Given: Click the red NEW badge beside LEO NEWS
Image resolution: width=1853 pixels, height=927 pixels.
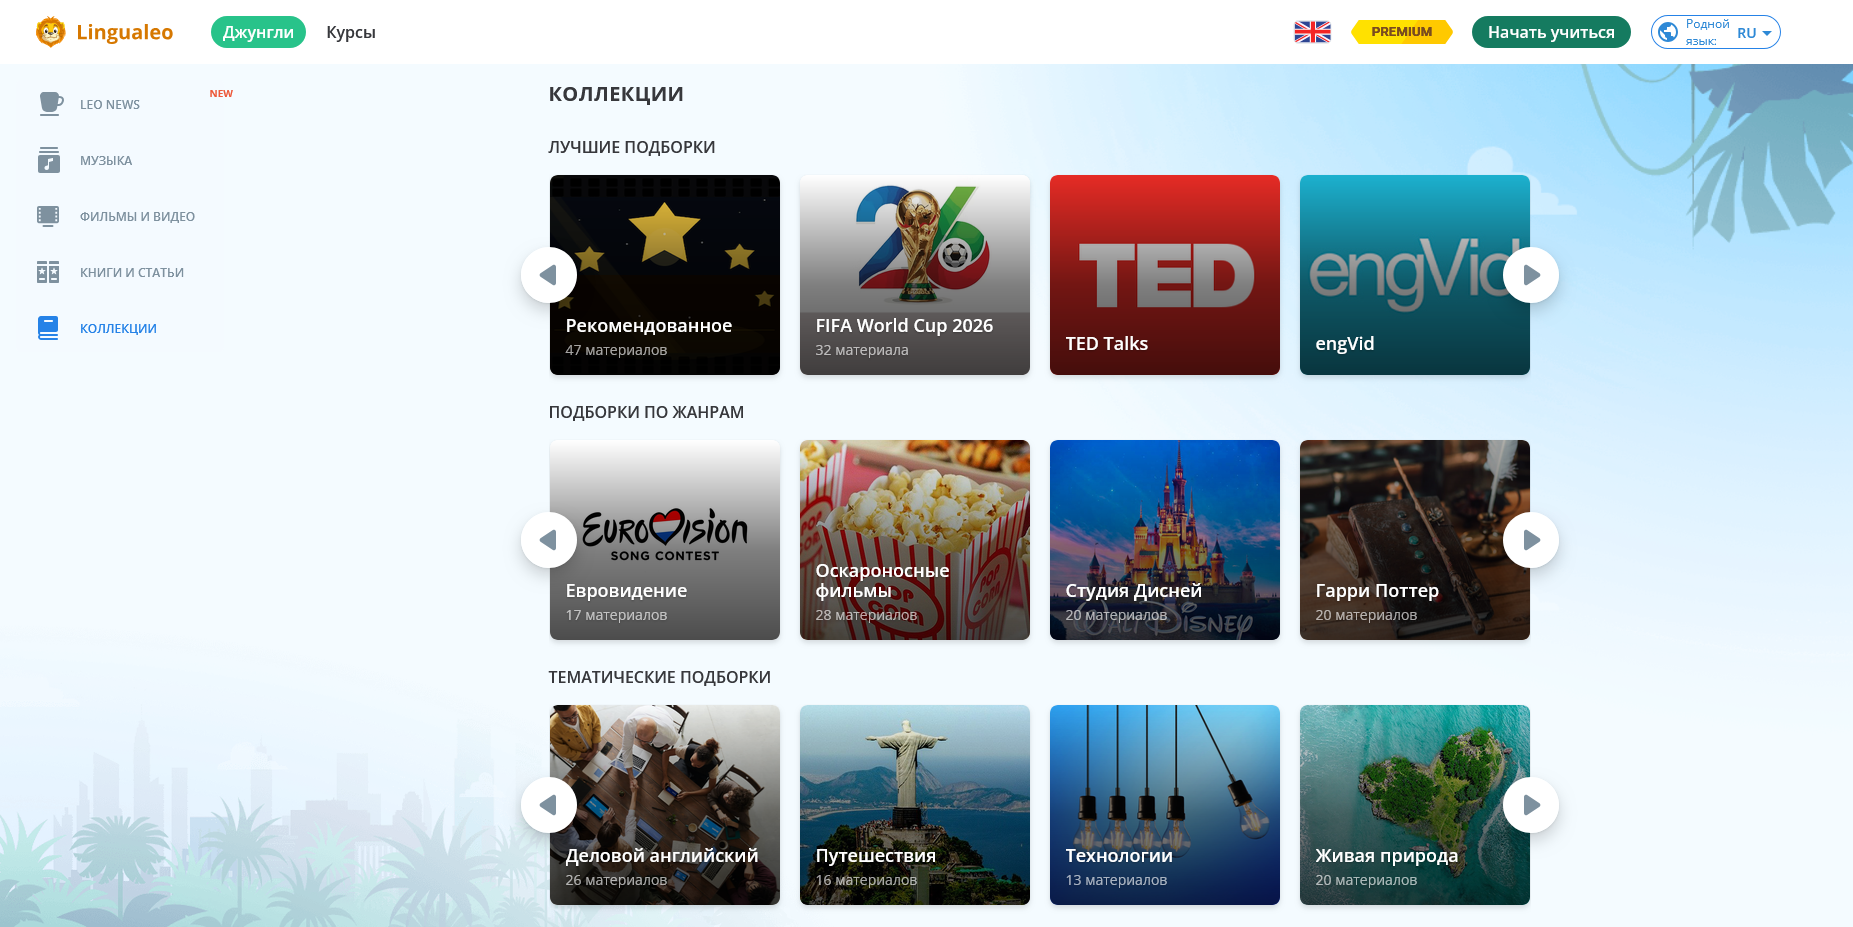Looking at the screenshot, I should pyautogui.click(x=221, y=94).
